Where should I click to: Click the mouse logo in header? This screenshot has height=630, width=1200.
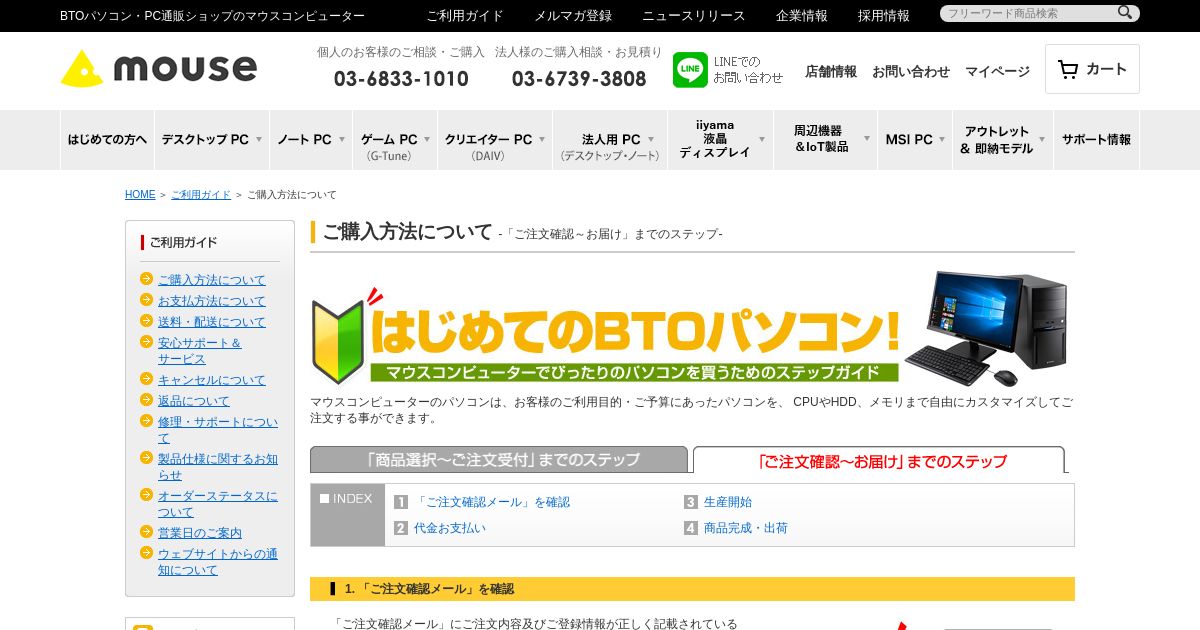point(159,69)
